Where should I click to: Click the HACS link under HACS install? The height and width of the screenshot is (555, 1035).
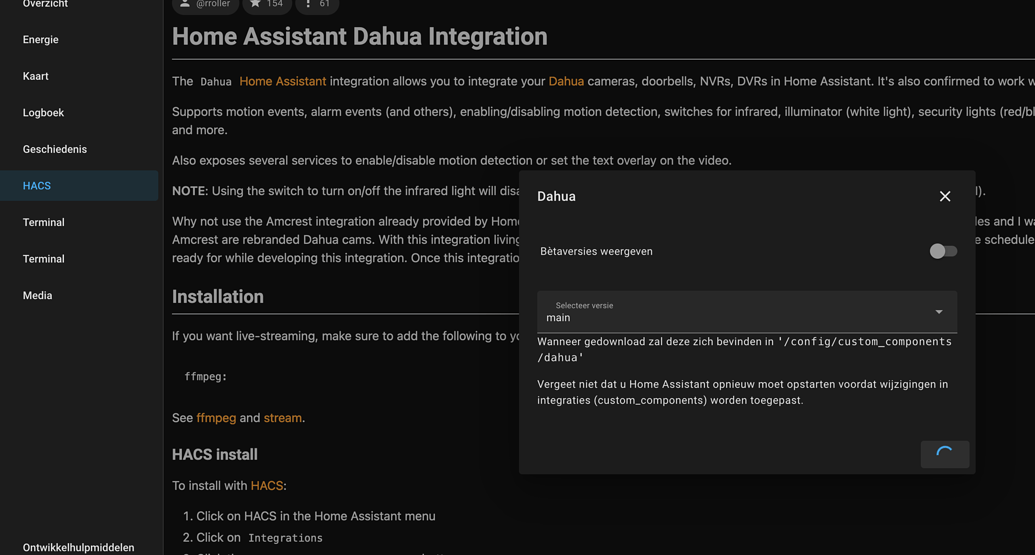(266, 486)
